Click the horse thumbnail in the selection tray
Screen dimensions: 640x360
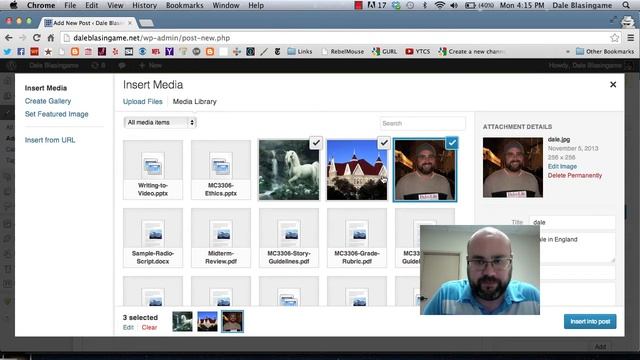pos(182,321)
